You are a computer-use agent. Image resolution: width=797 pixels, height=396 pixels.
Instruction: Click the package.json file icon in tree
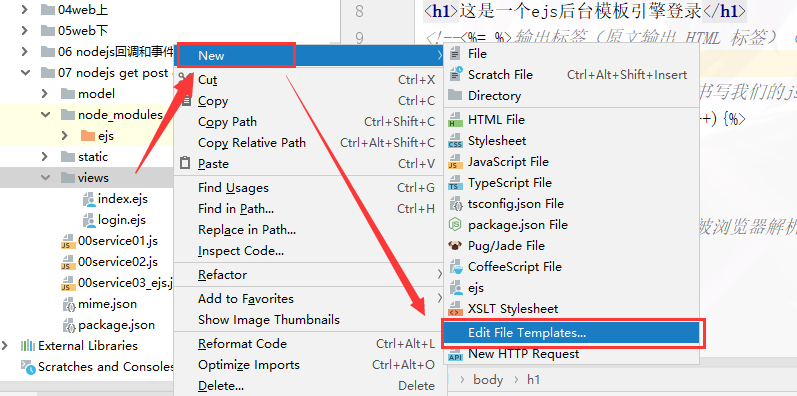click(x=68, y=325)
